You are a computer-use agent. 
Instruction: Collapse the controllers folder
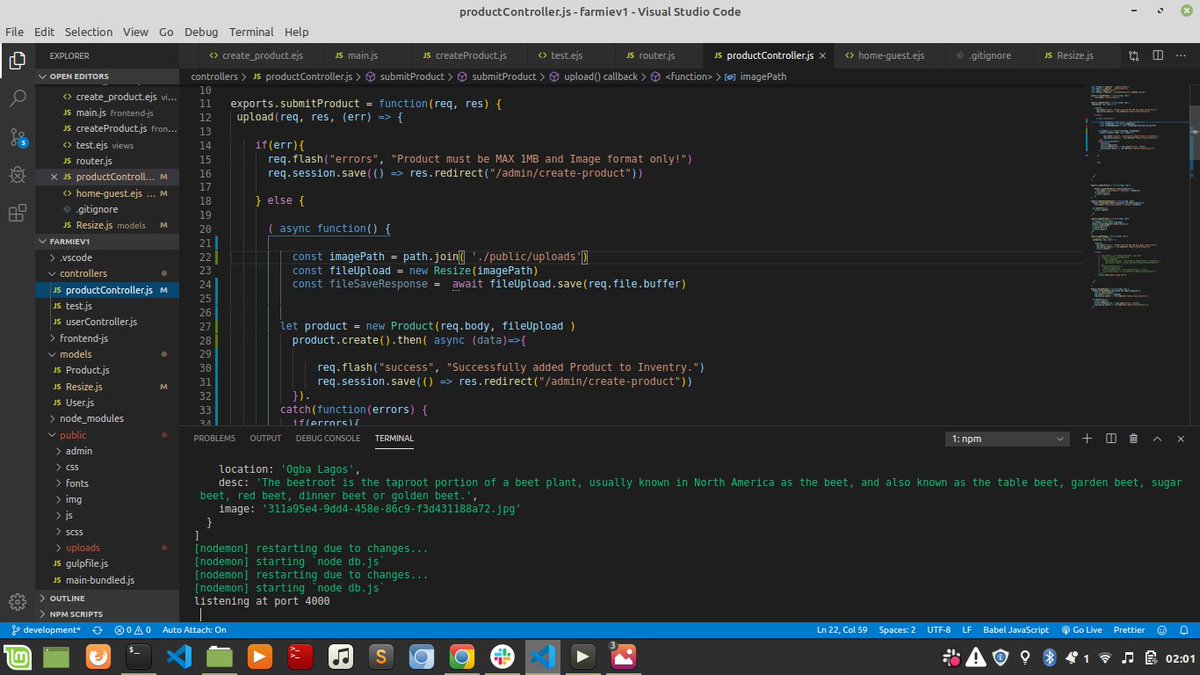pos(83,273)
